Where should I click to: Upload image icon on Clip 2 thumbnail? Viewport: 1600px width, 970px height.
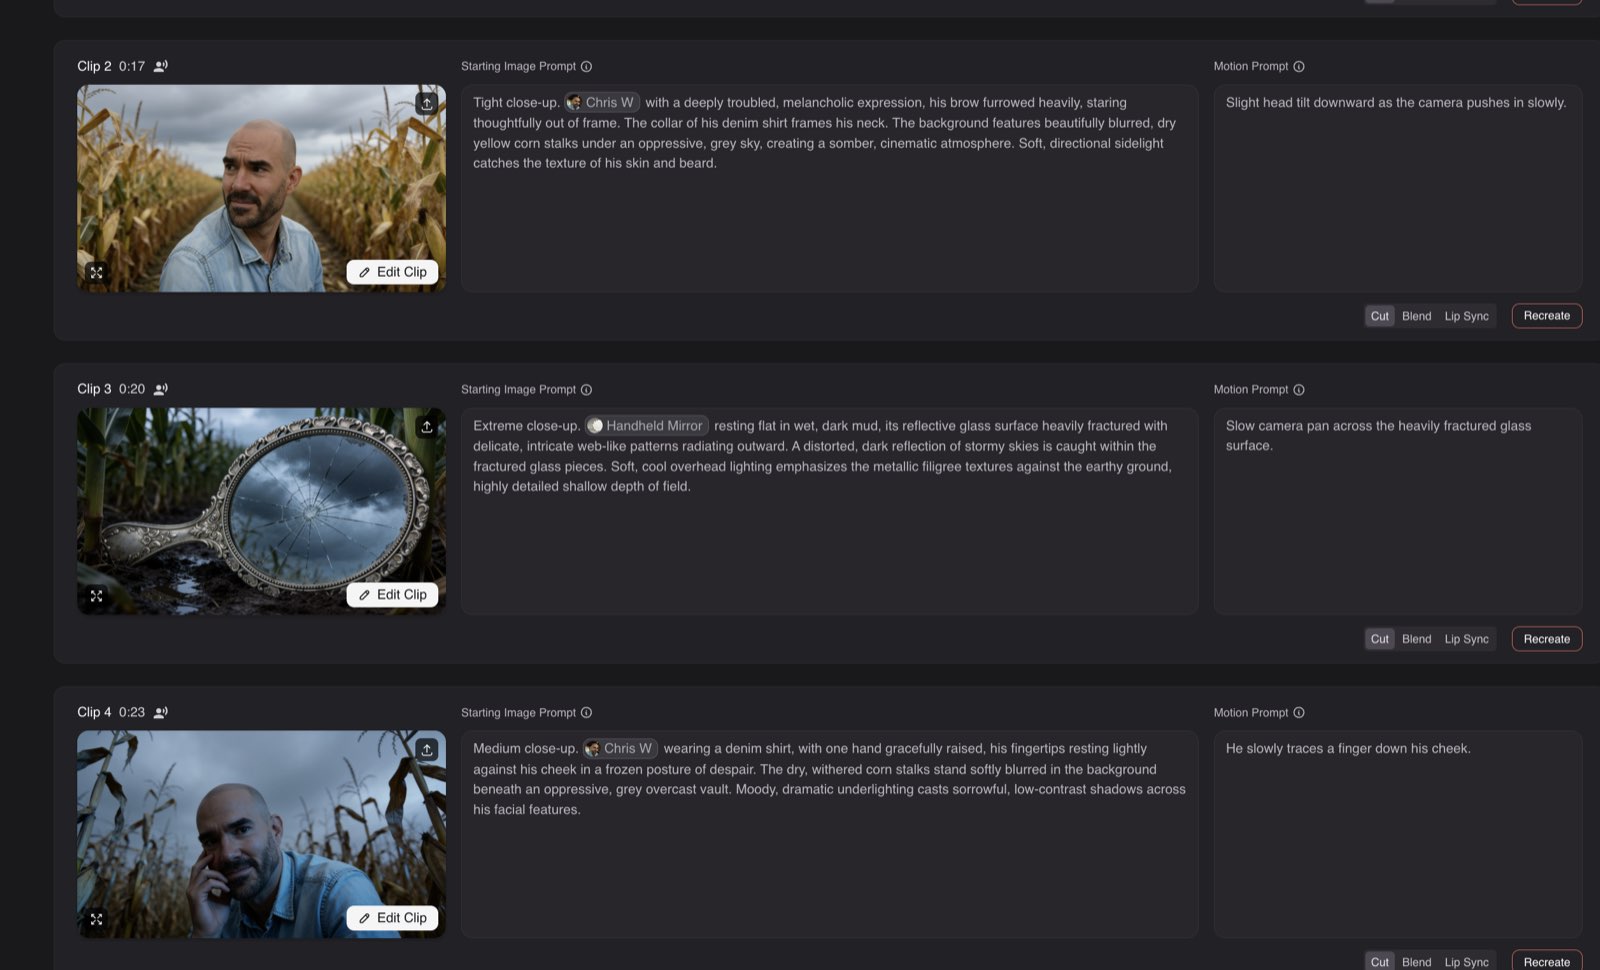(427, 103)
